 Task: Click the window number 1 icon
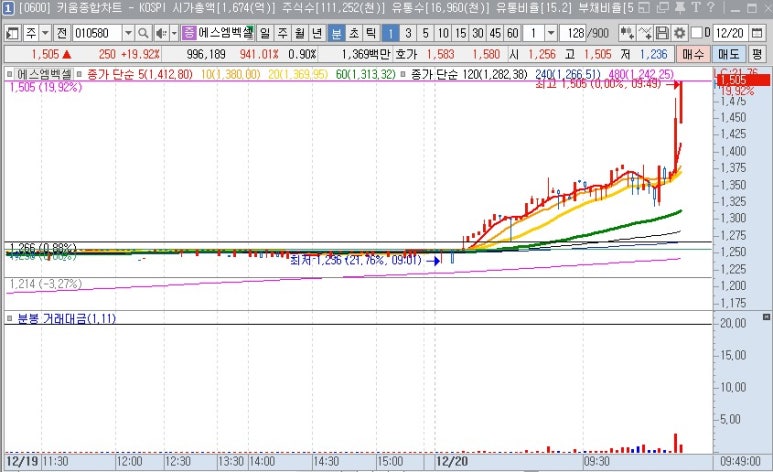point(8,8)
